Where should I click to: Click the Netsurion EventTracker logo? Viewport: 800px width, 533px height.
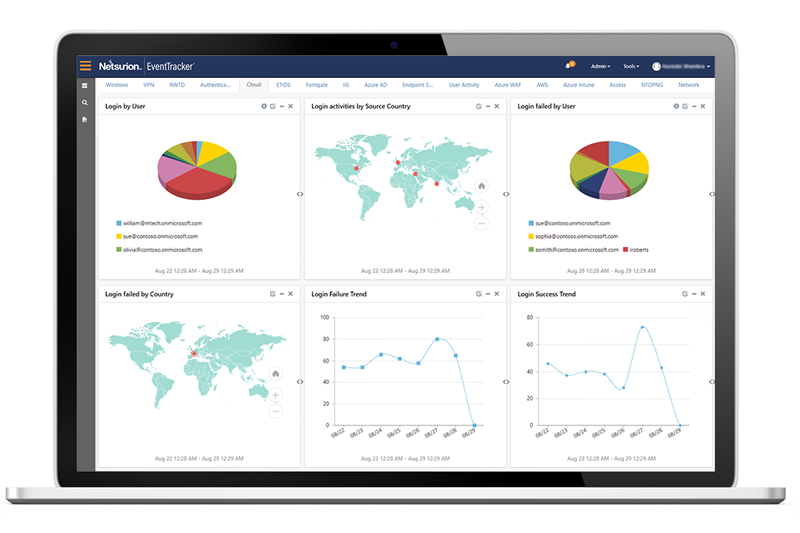point(146,66)
